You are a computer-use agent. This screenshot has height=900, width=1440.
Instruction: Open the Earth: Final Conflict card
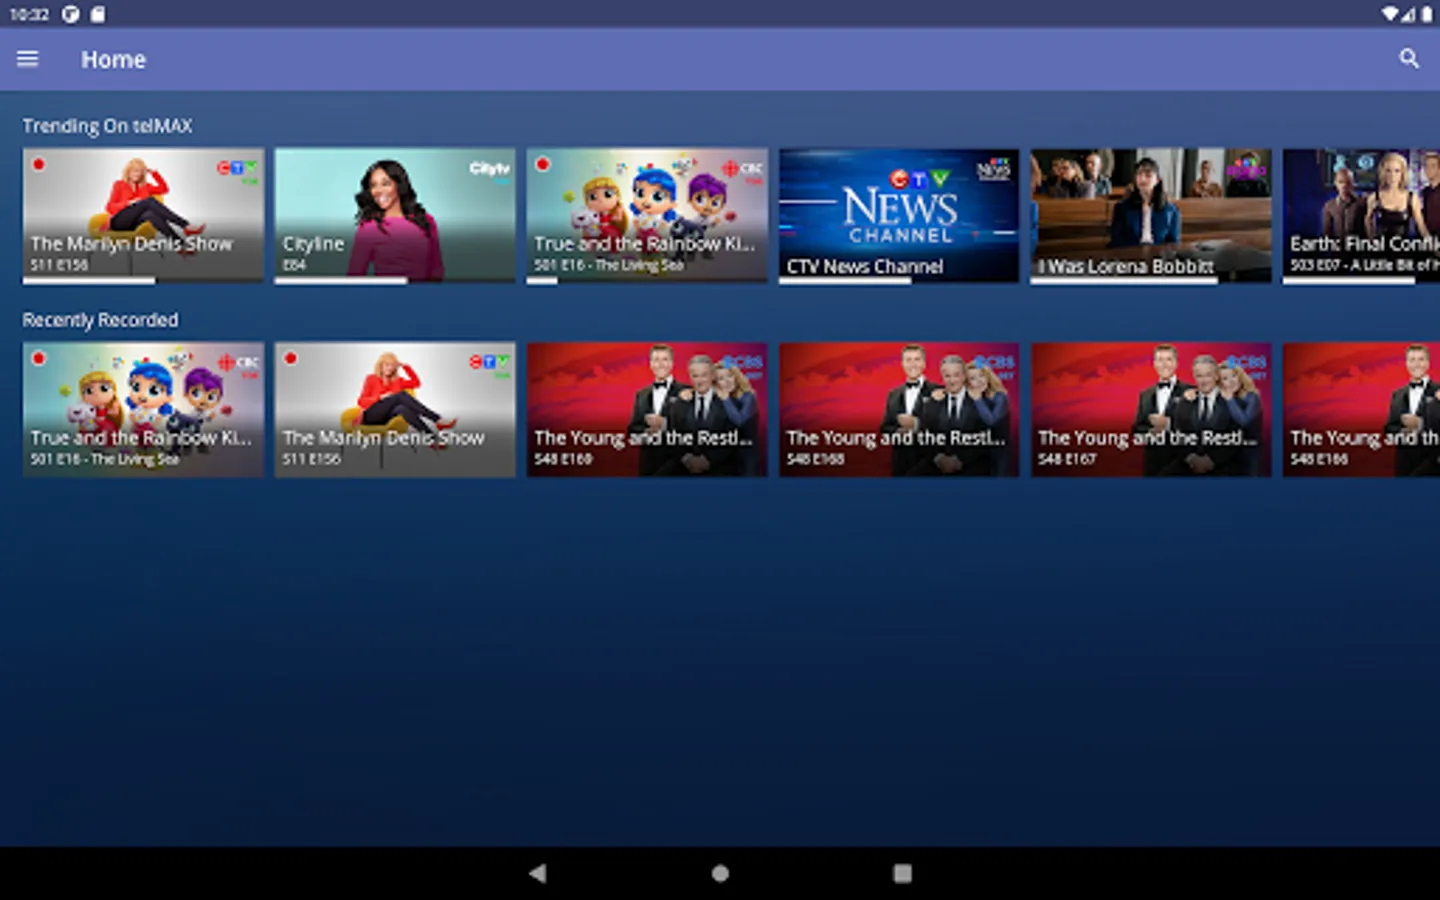coord(1361,216)
